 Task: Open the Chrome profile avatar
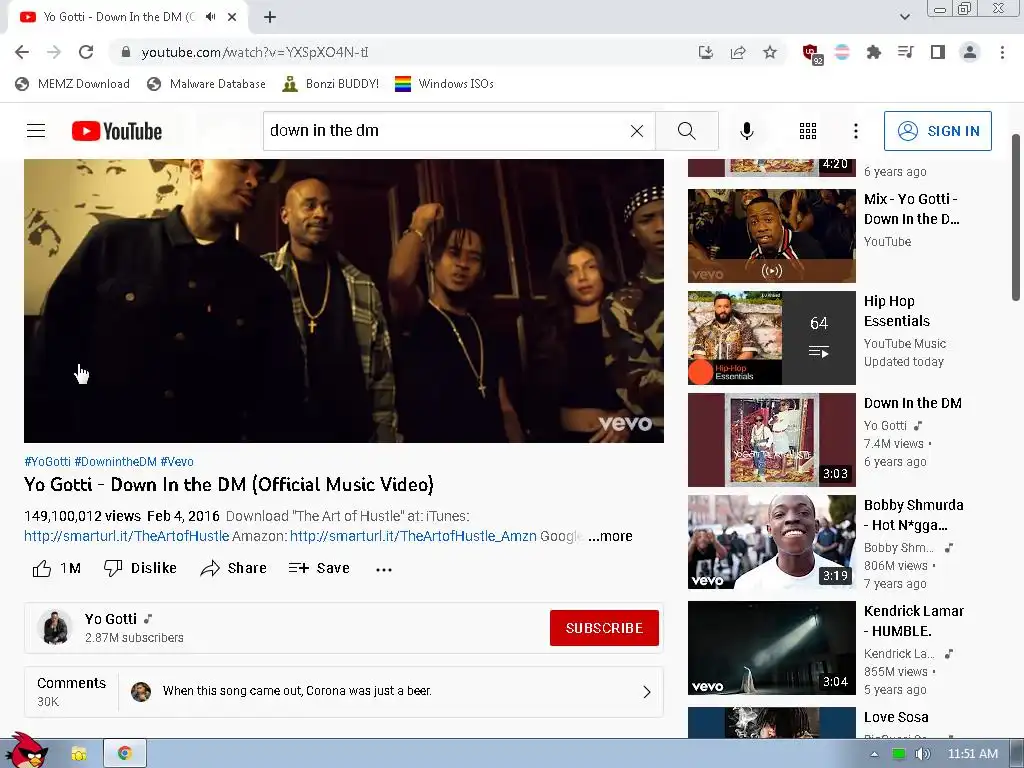coord(970,52)
